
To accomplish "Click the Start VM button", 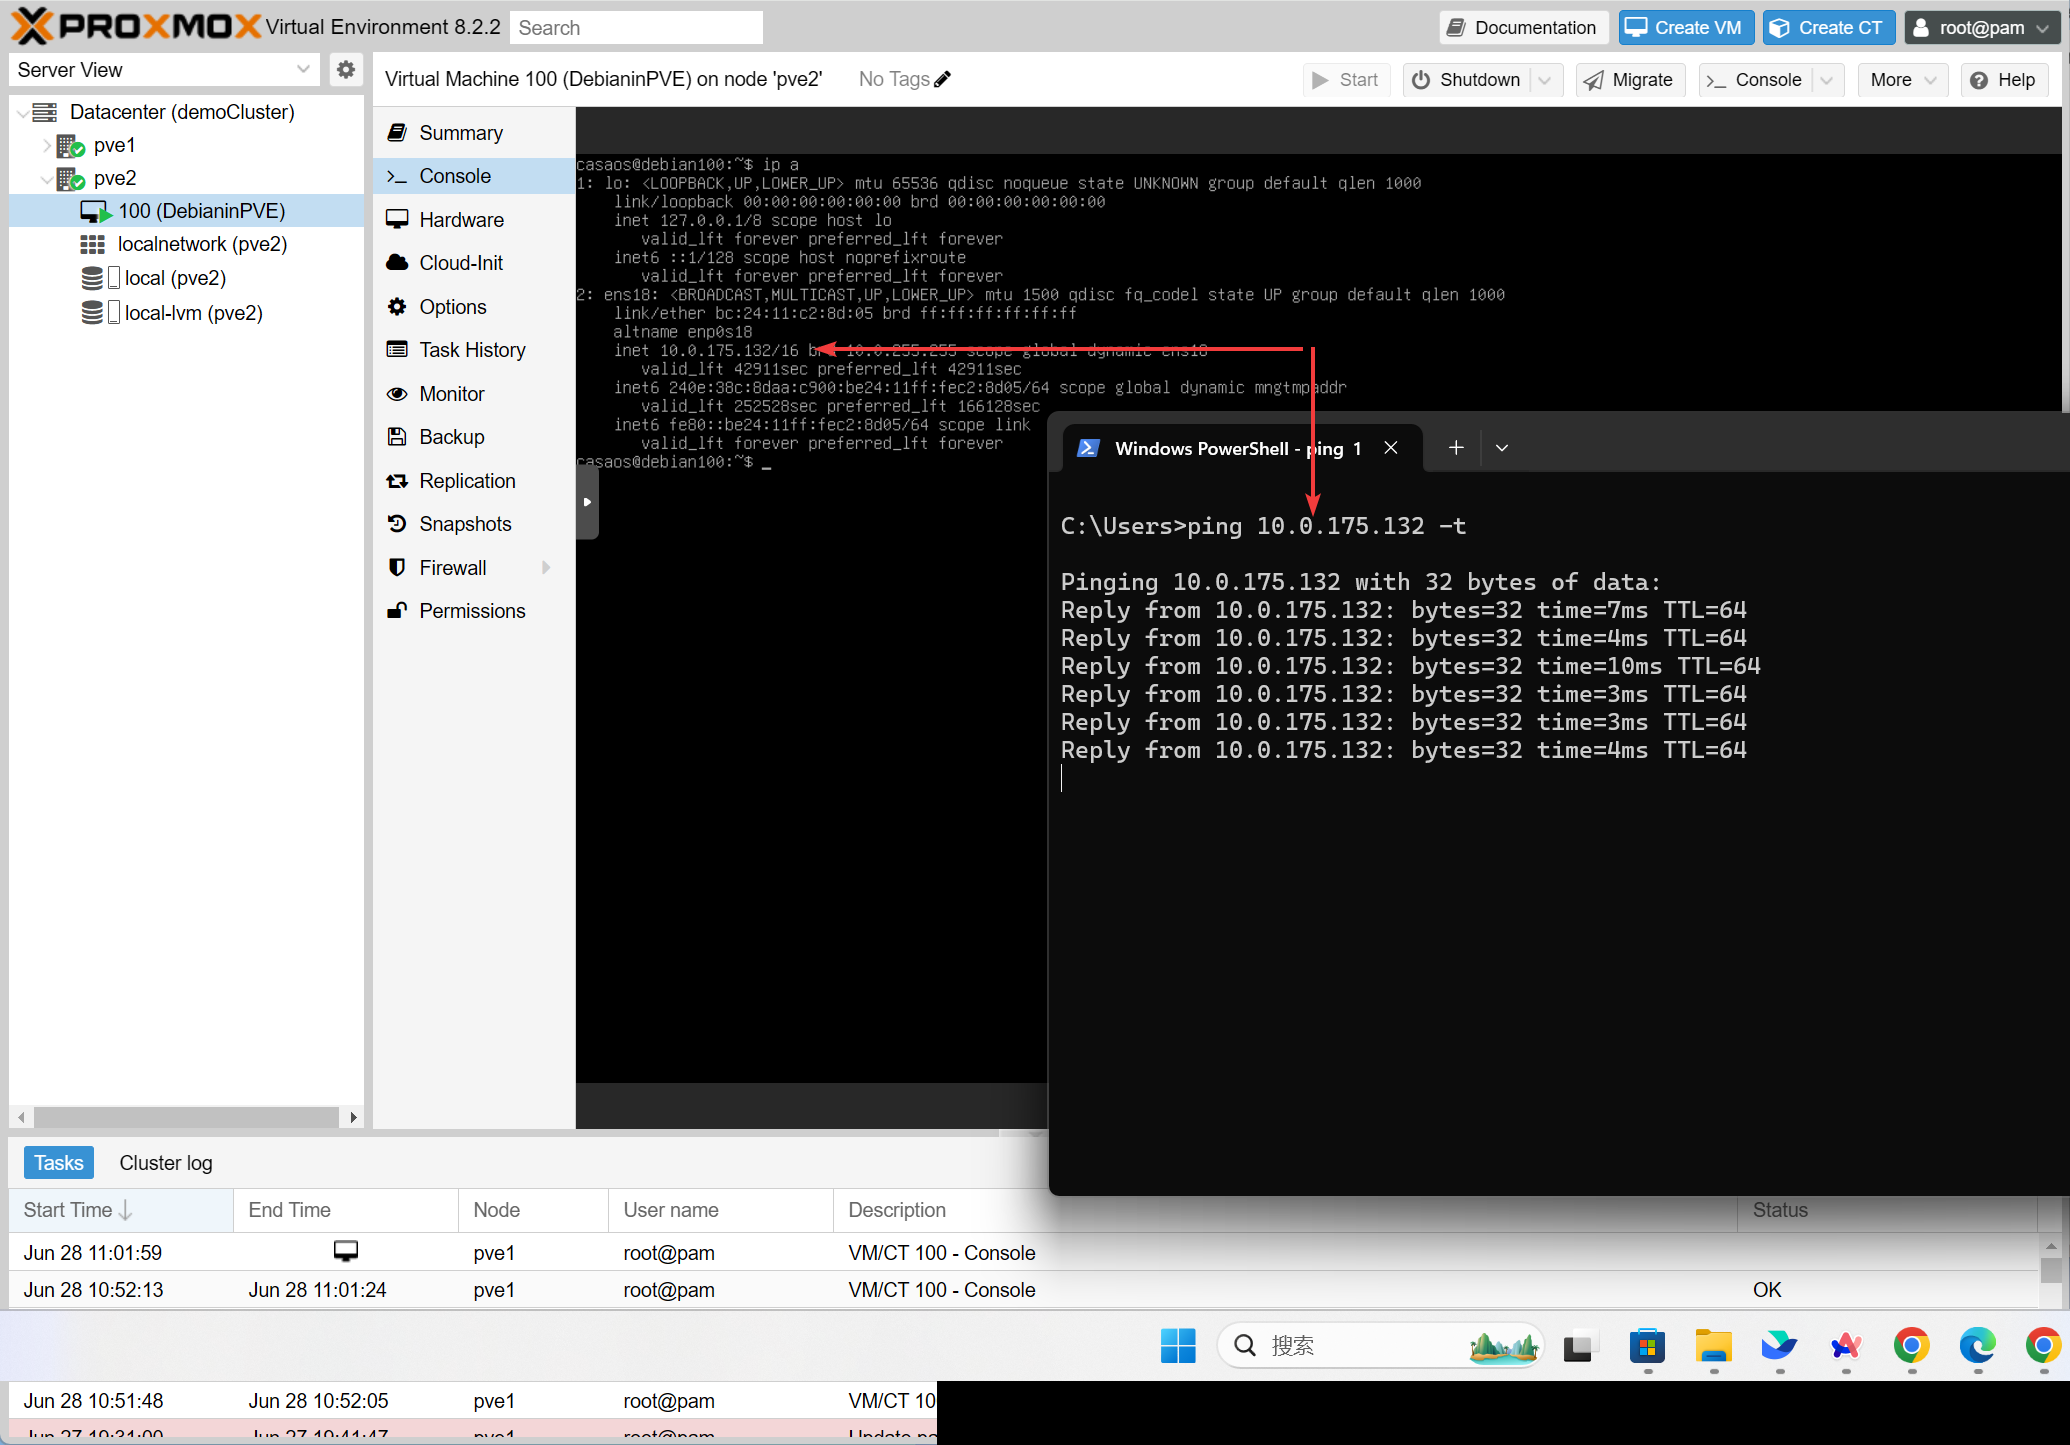I will pos(1346,80).
